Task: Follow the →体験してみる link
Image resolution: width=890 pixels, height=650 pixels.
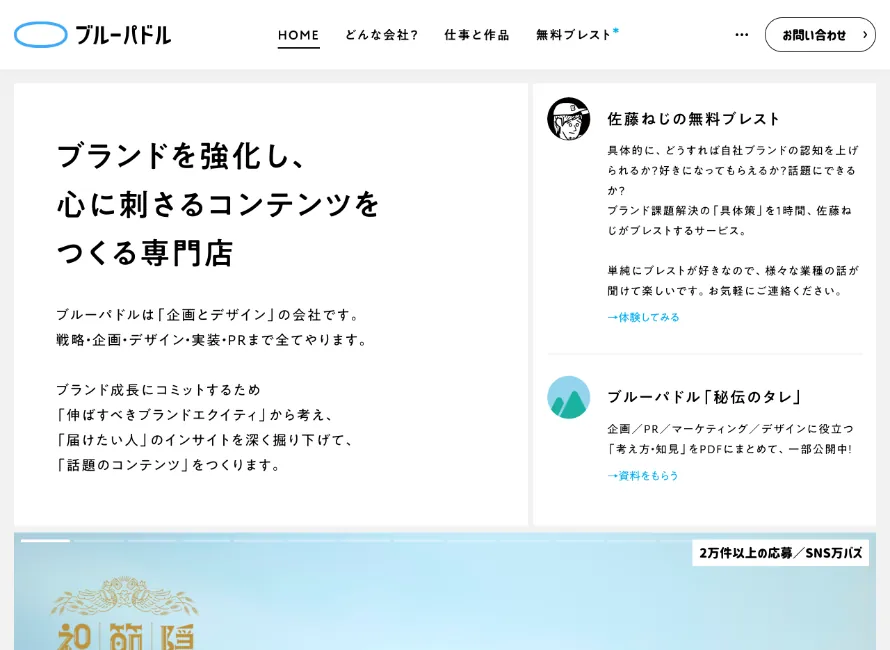Action: click(643, 317)
